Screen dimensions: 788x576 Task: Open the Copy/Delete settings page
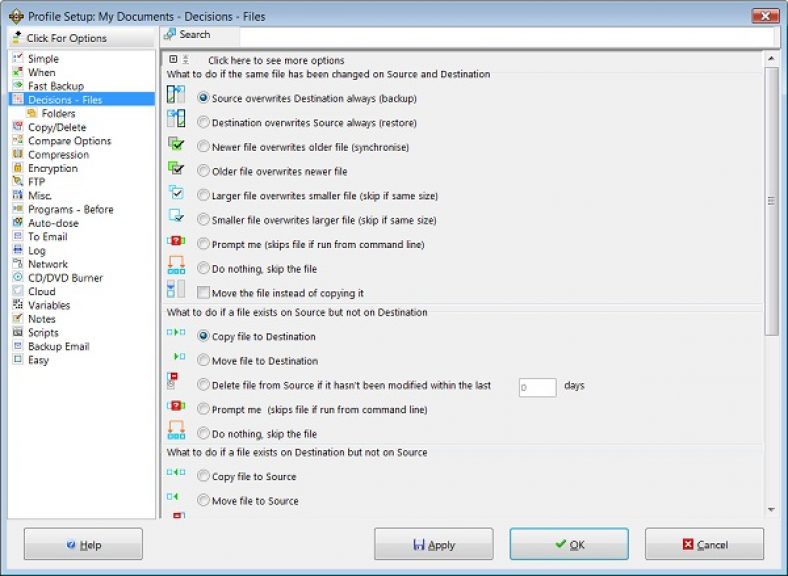(x=57, y=127)
